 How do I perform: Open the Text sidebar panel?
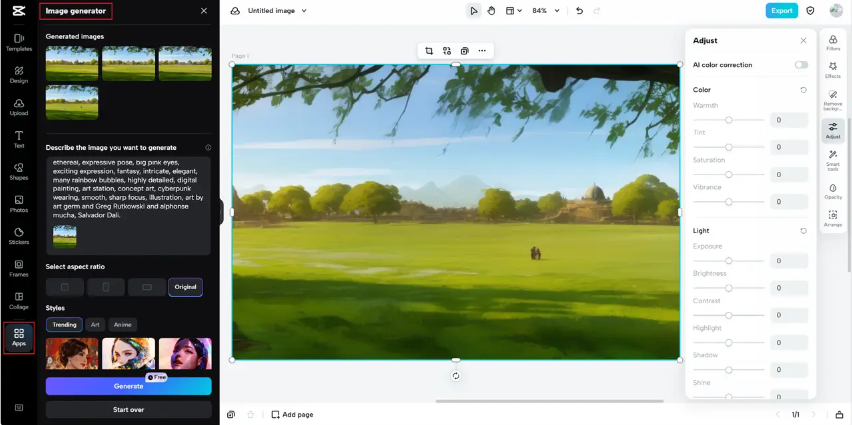(x=18, y=139)
